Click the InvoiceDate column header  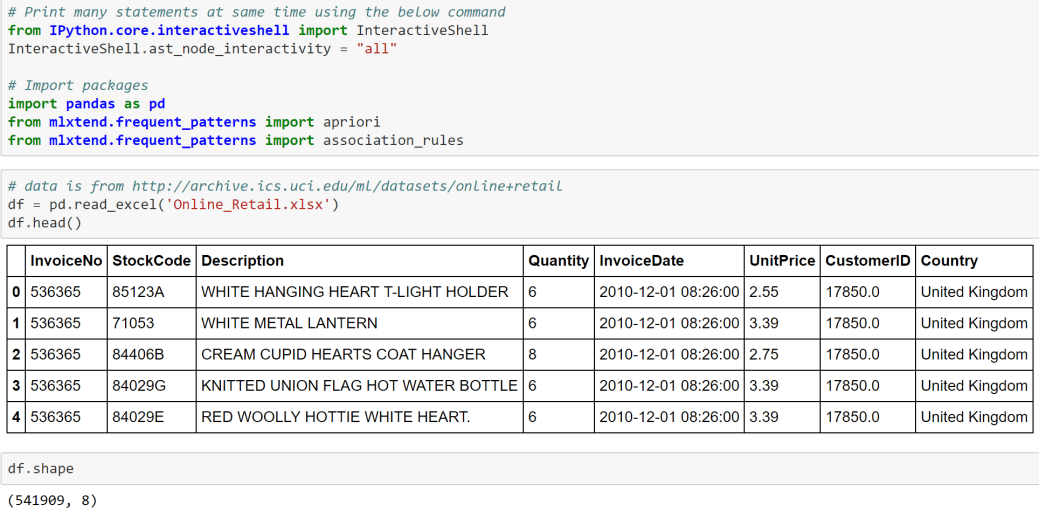point(669,261)
